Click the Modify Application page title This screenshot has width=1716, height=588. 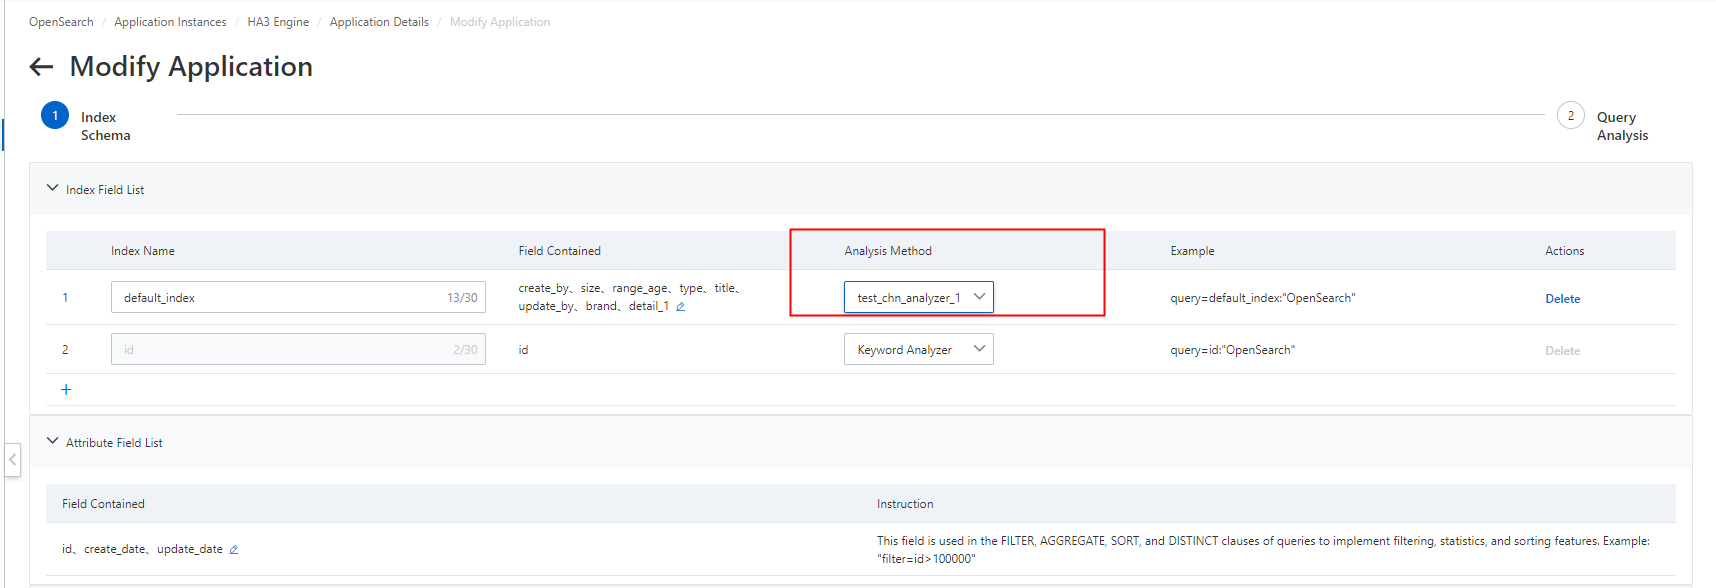[x=191, y=66]
